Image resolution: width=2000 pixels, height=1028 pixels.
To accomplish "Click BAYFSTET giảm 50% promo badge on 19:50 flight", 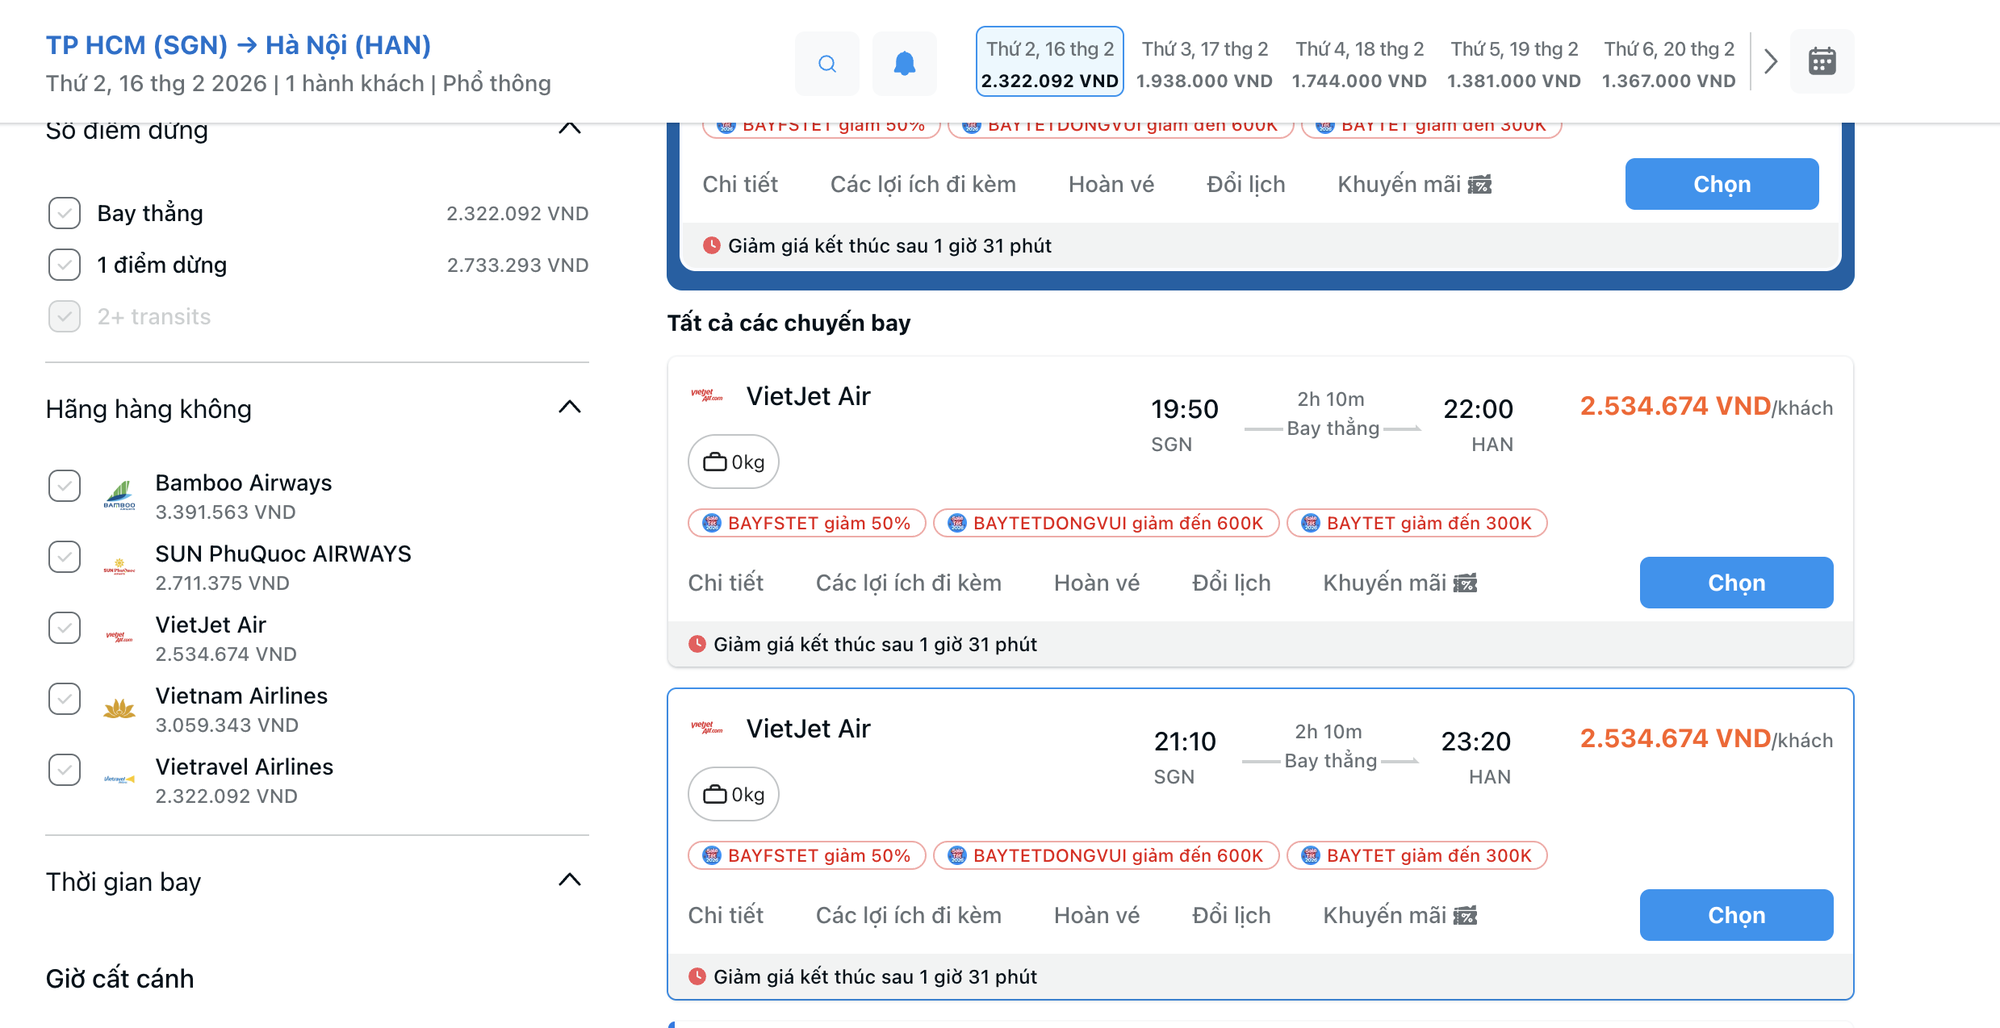I will [x=807, y=523].
